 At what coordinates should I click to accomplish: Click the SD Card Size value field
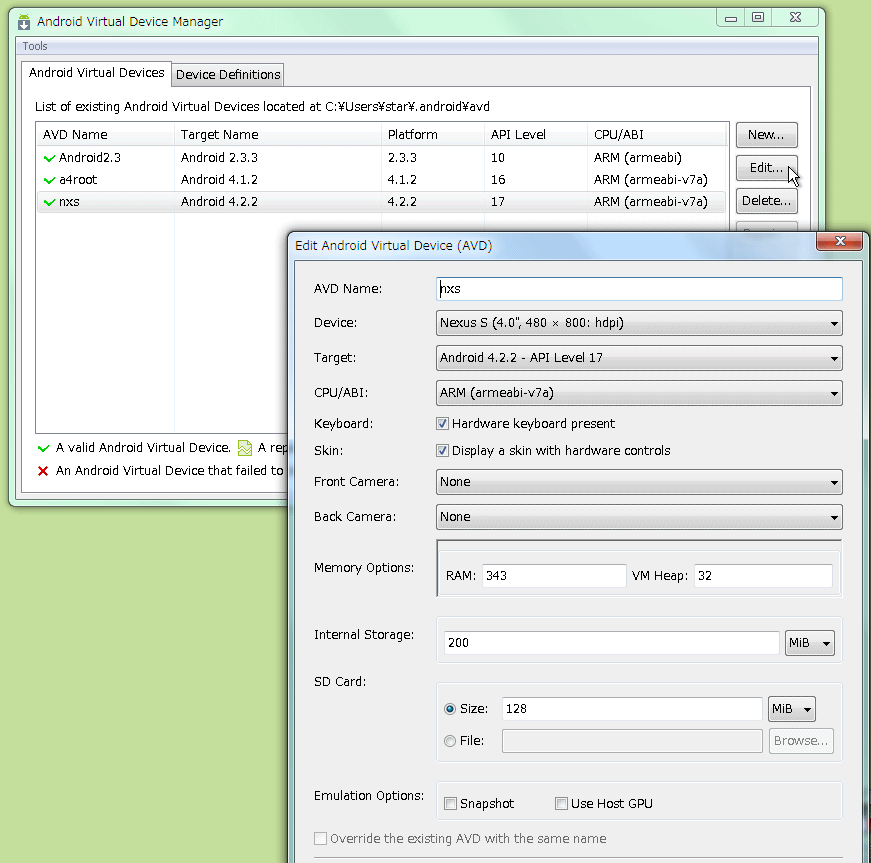[x=632, y=709]
